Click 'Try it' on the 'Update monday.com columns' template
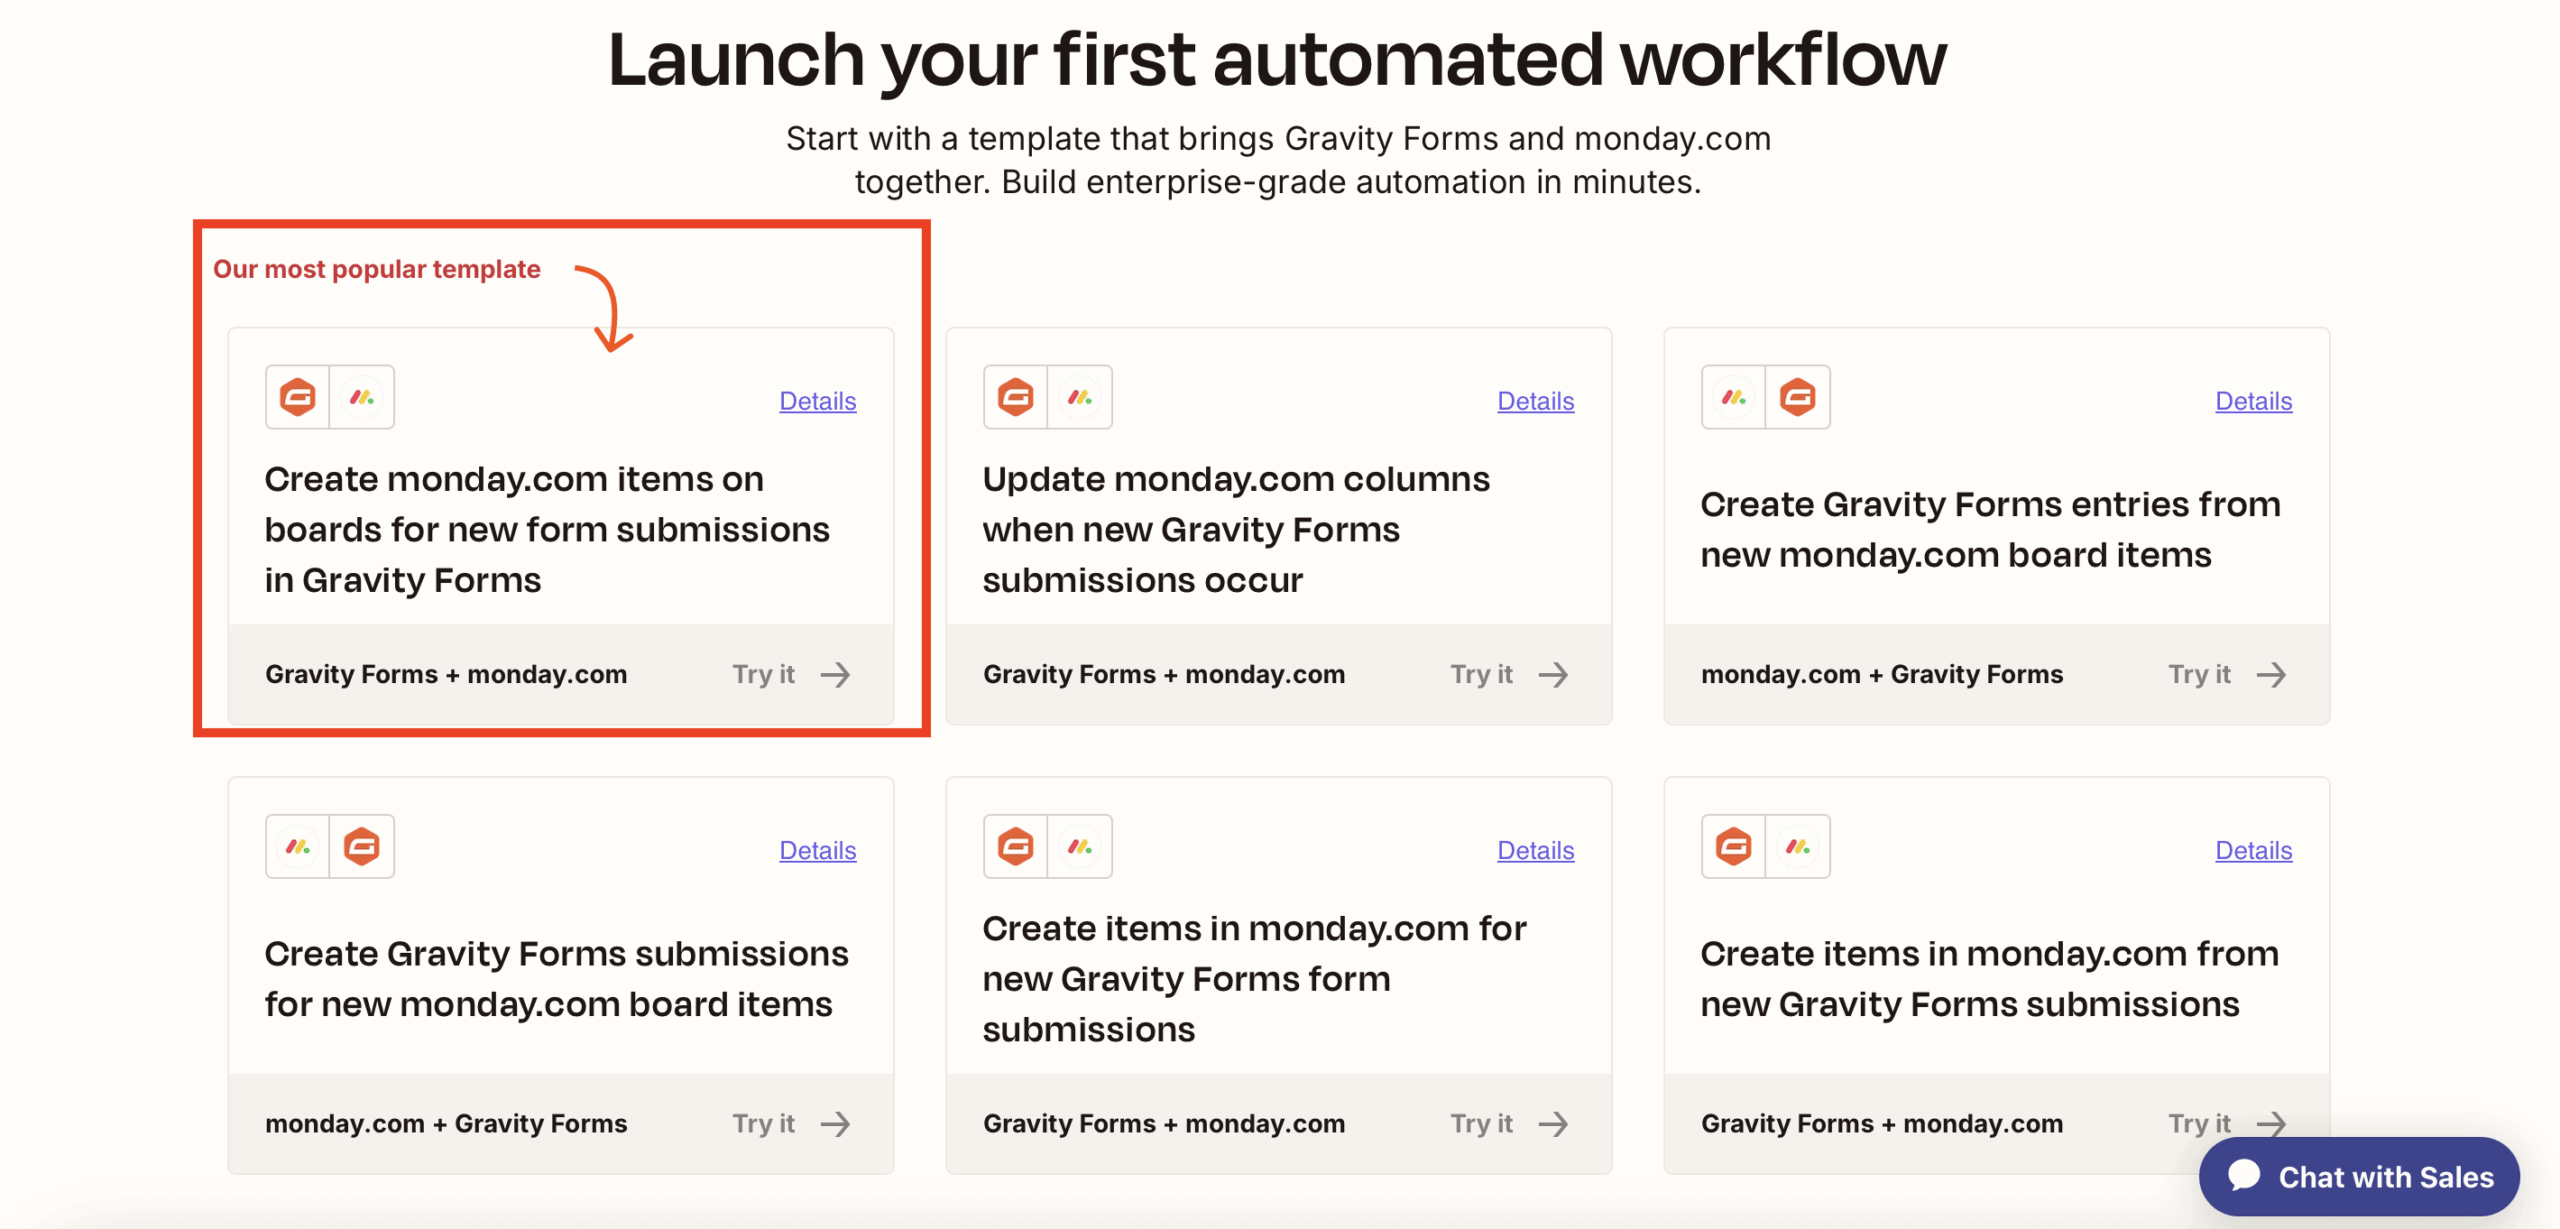 point(1482,674)
